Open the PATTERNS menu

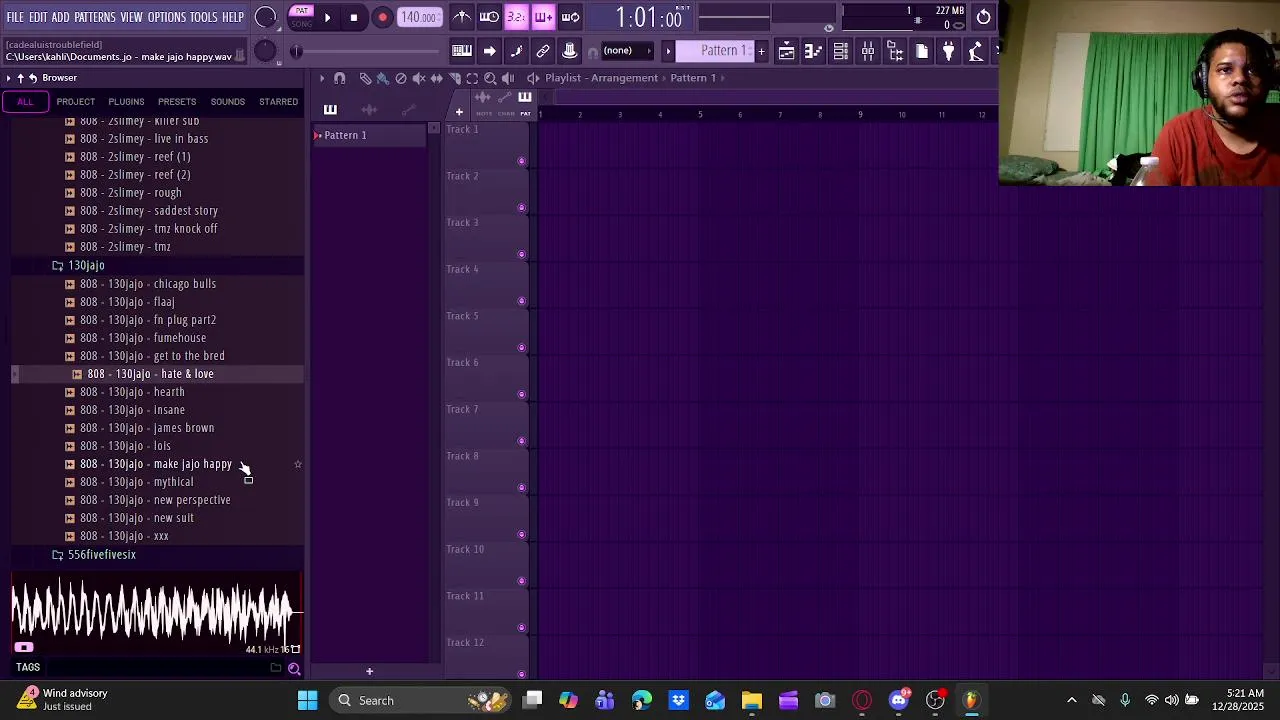95,17
